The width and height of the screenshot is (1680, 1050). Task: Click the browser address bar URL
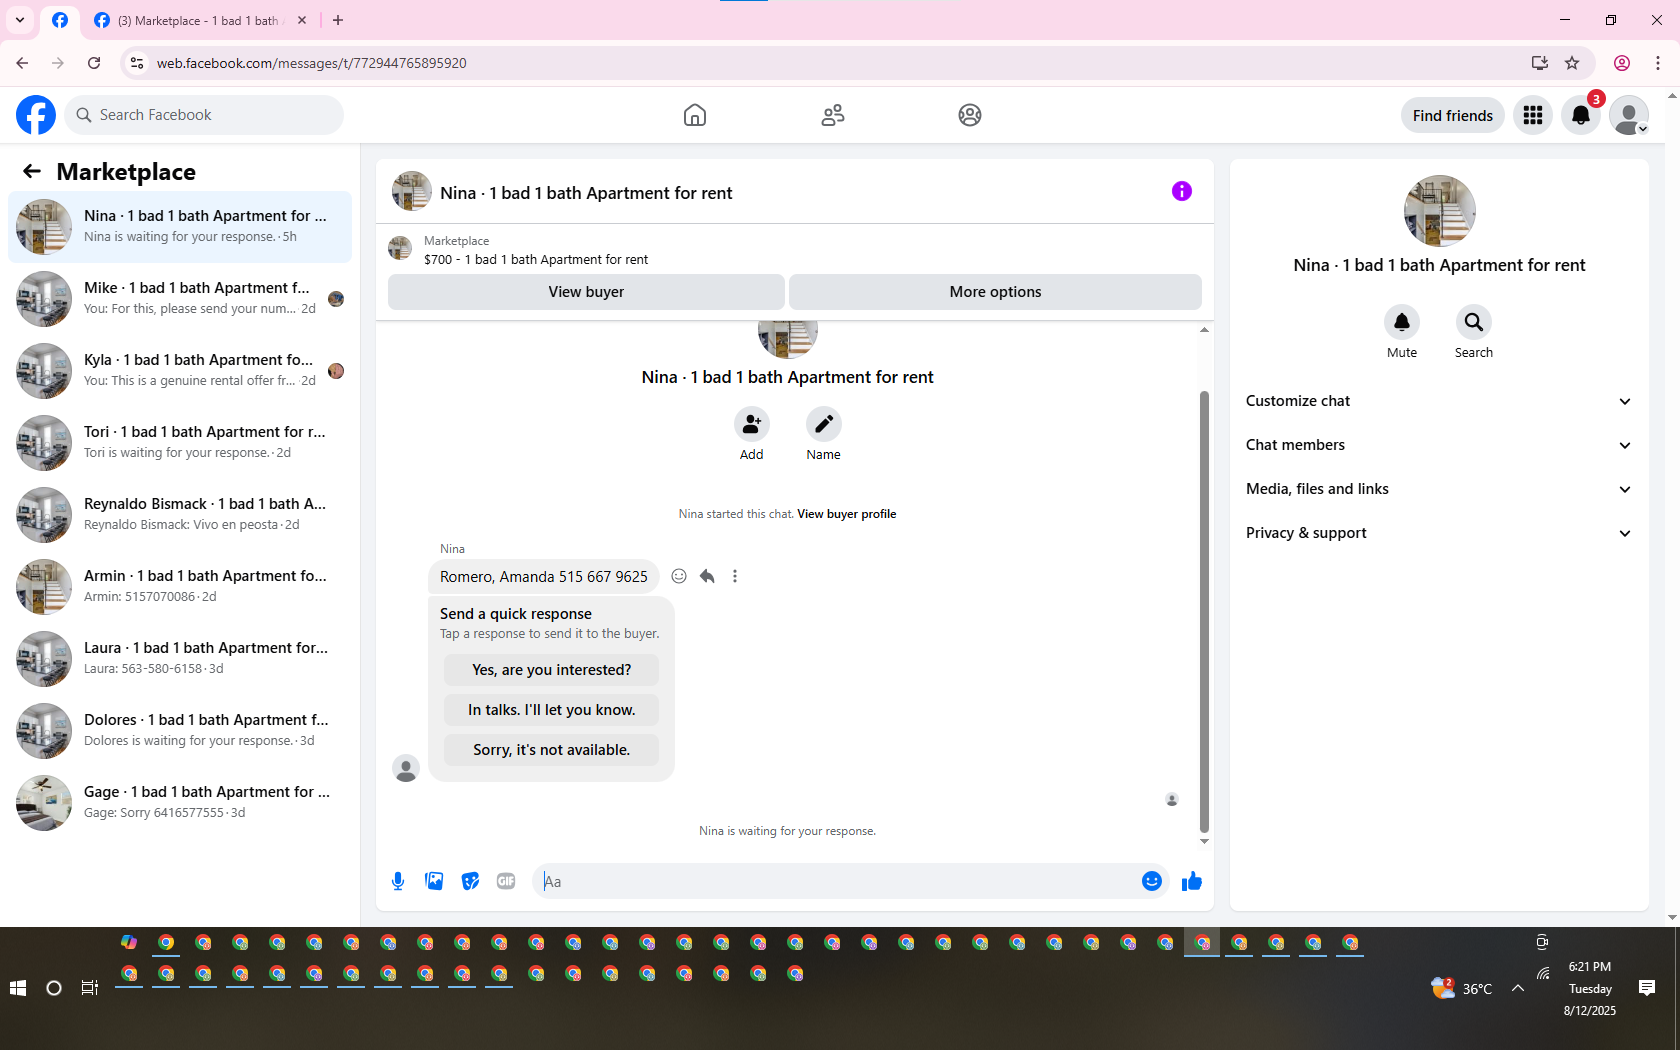[311, 63]
